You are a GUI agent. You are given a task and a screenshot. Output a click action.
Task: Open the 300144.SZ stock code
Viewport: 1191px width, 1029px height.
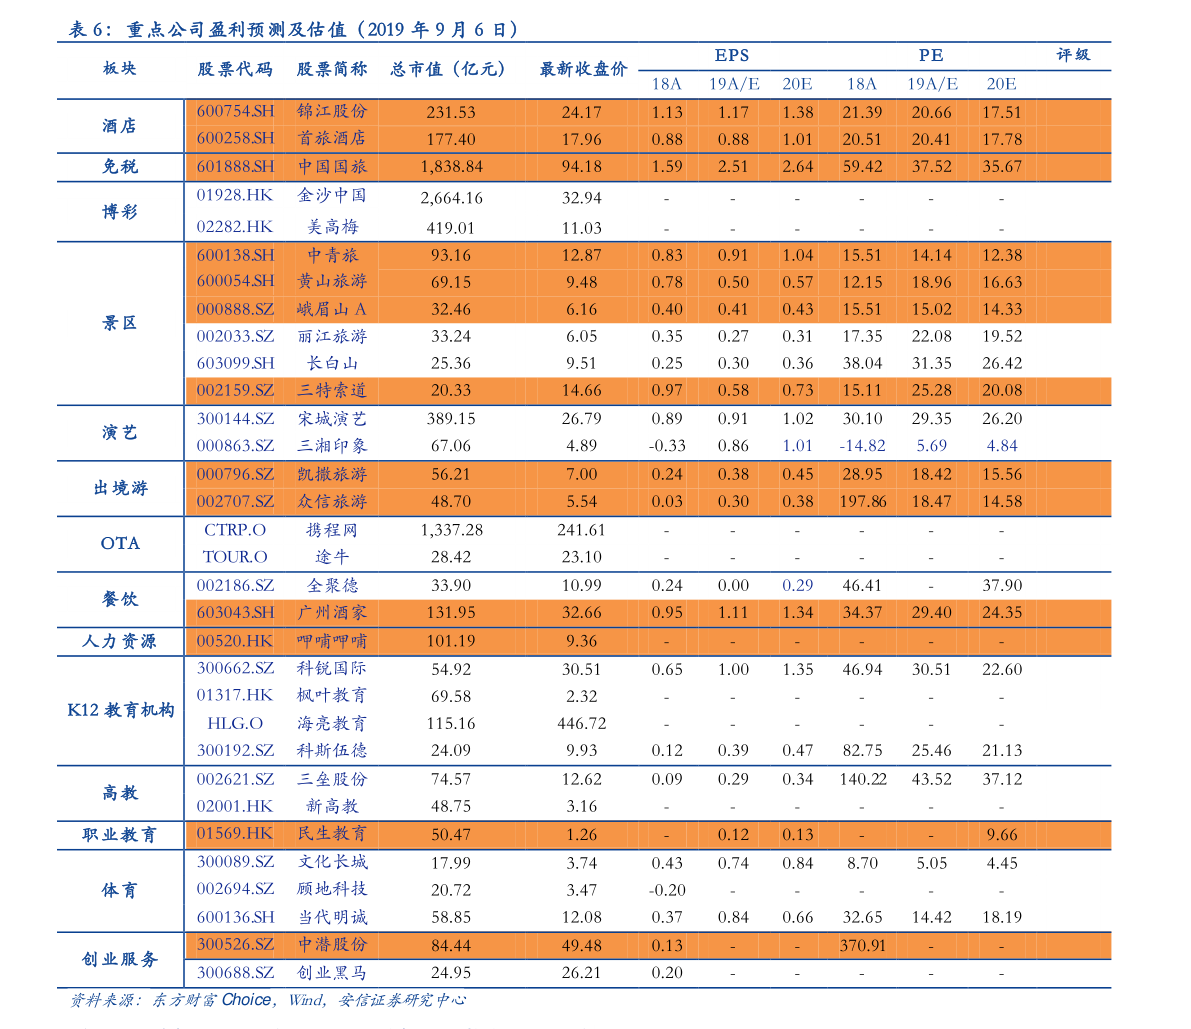235,418
